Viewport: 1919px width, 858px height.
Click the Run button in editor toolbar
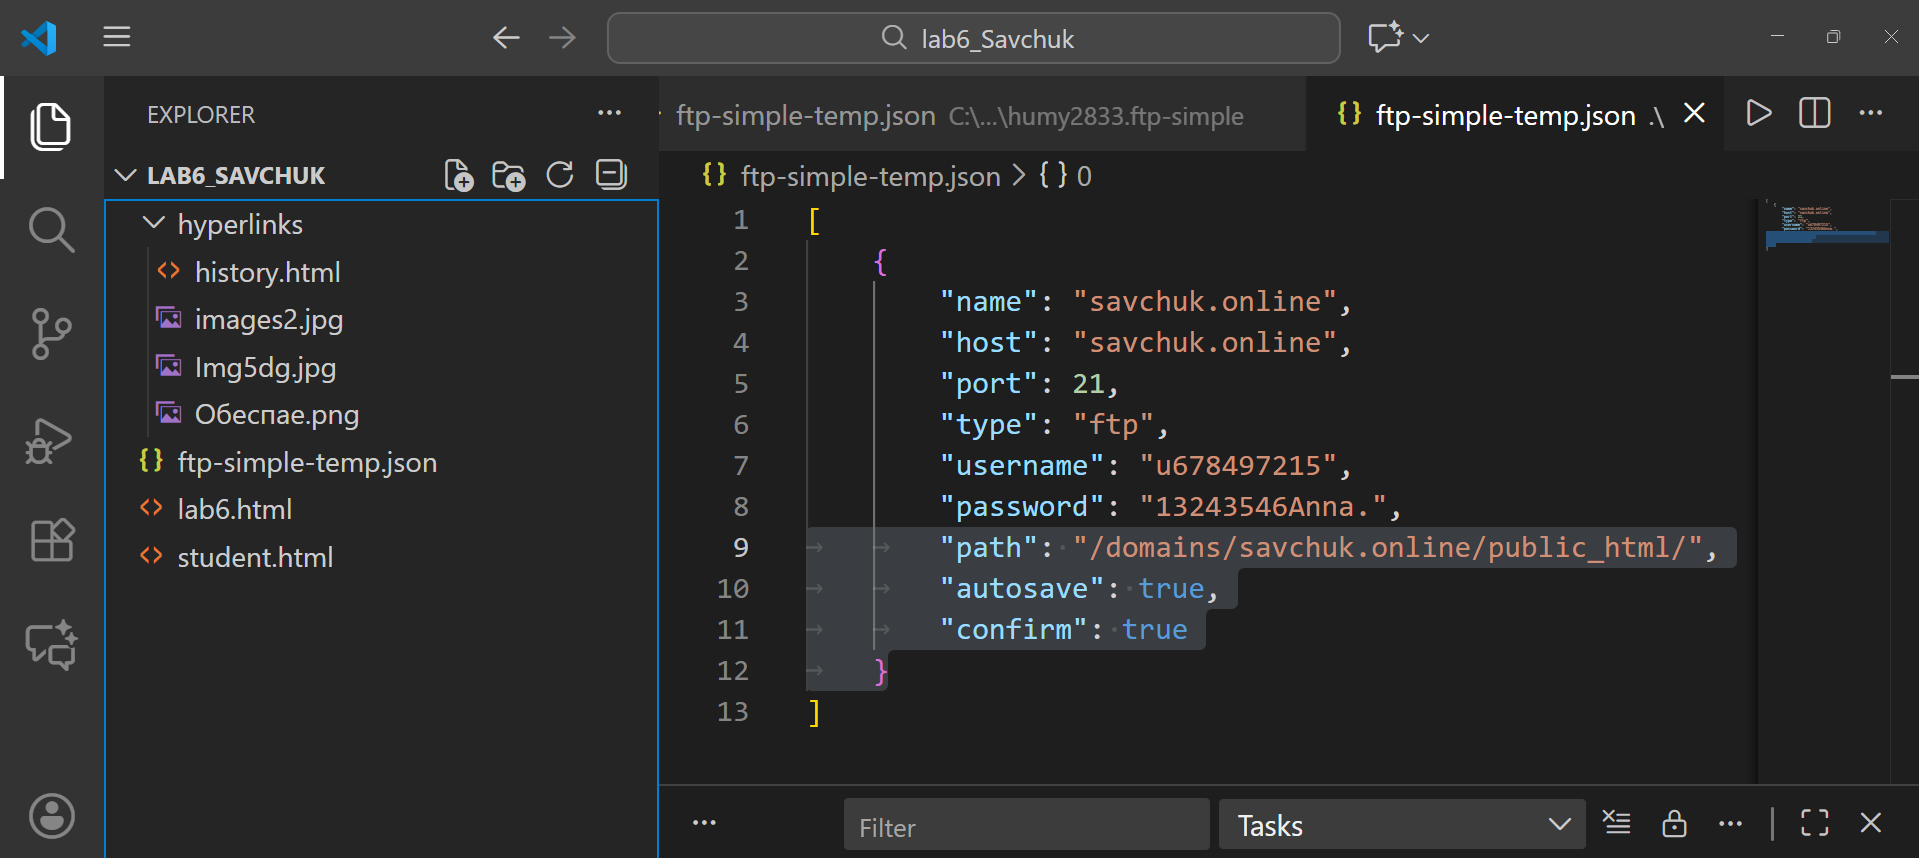(x=1758, y=114)
